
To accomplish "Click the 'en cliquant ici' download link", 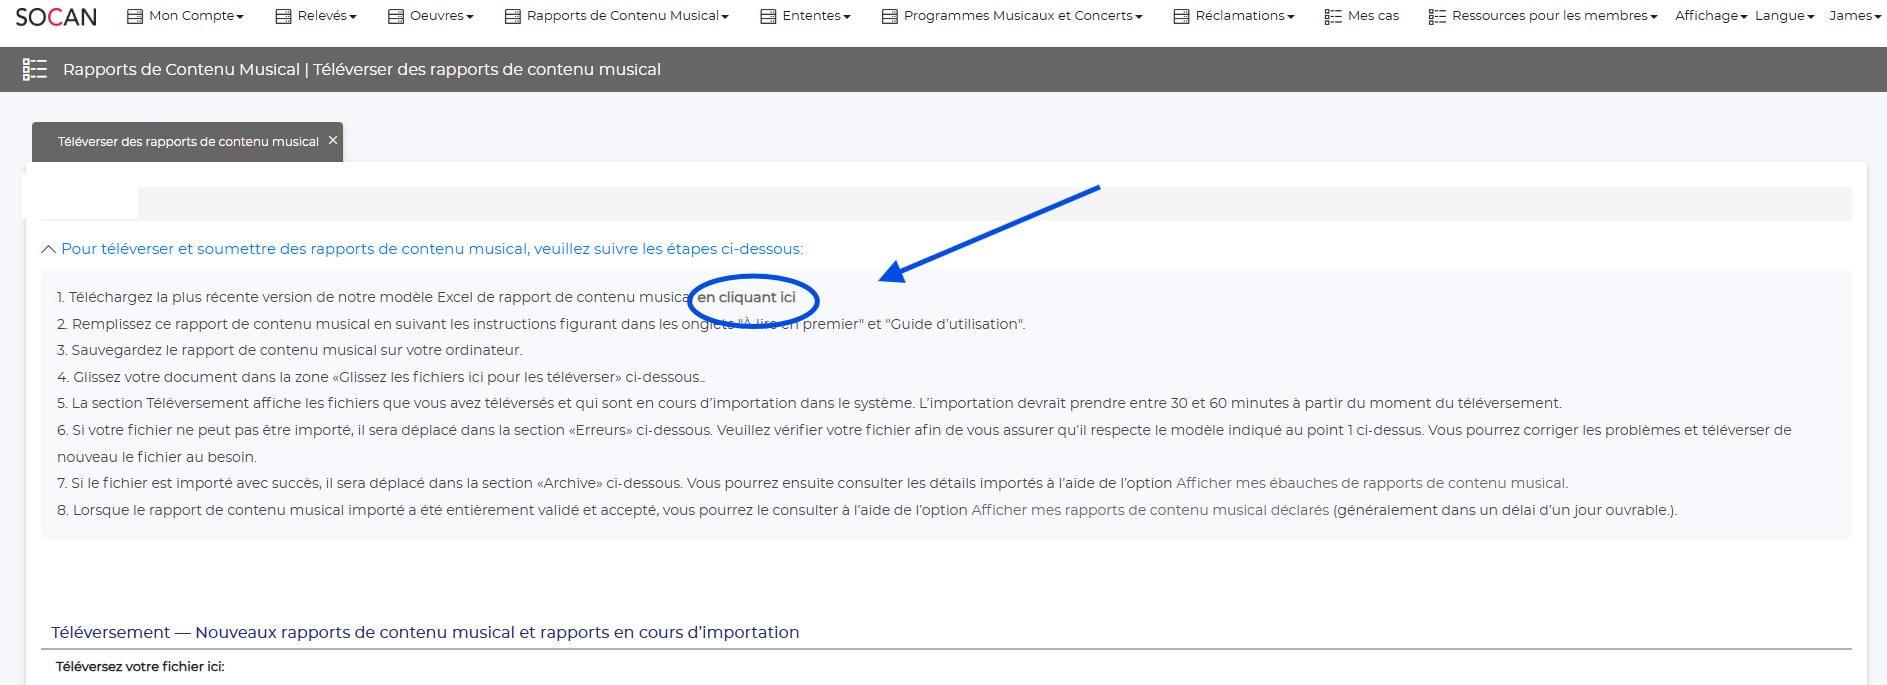I will click(746, 297).
